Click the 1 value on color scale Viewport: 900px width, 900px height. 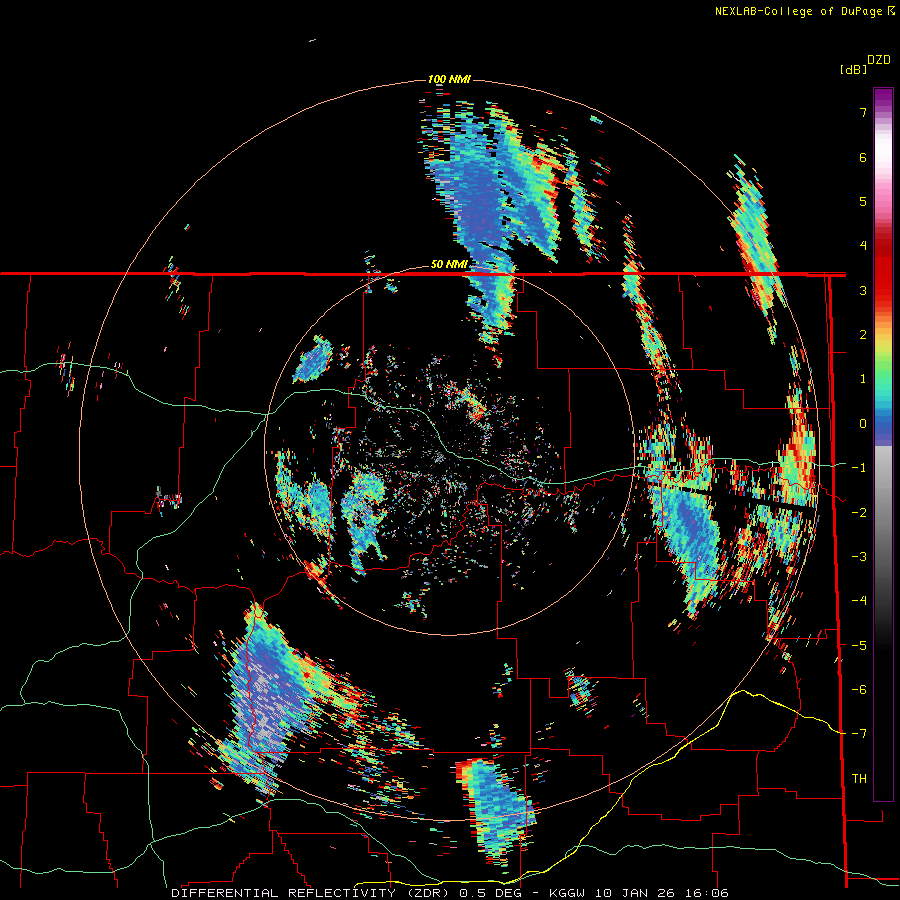[x=863, y=379]
